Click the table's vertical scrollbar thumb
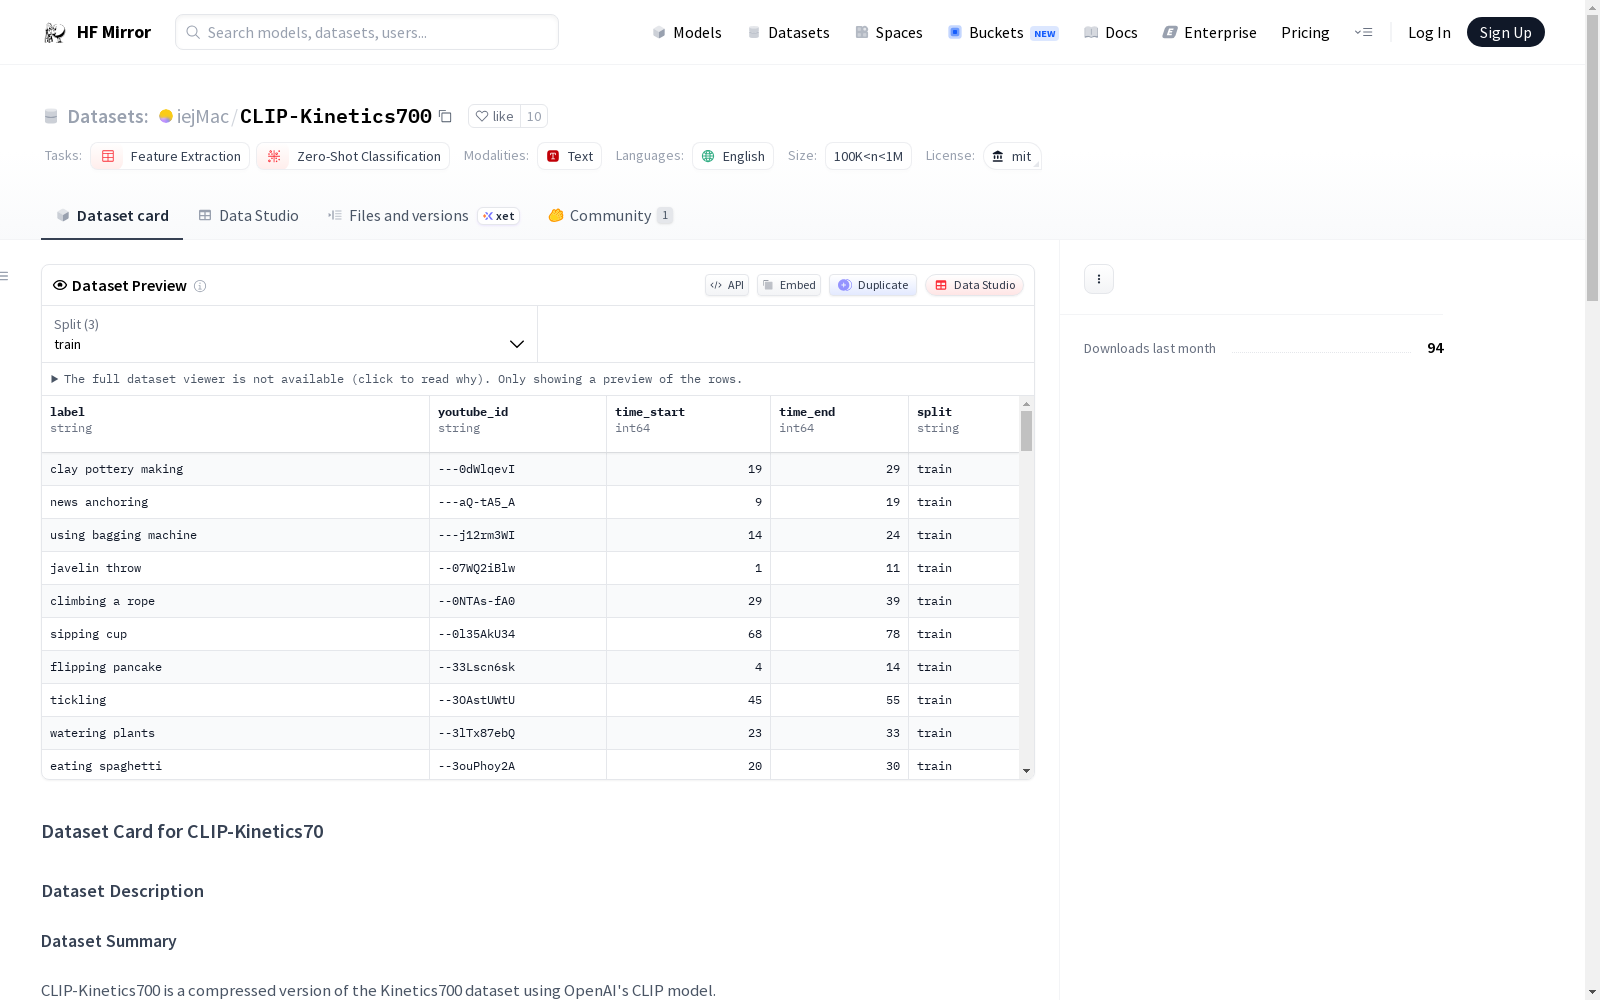The image size is (1600, 1000). point(1026,431)
